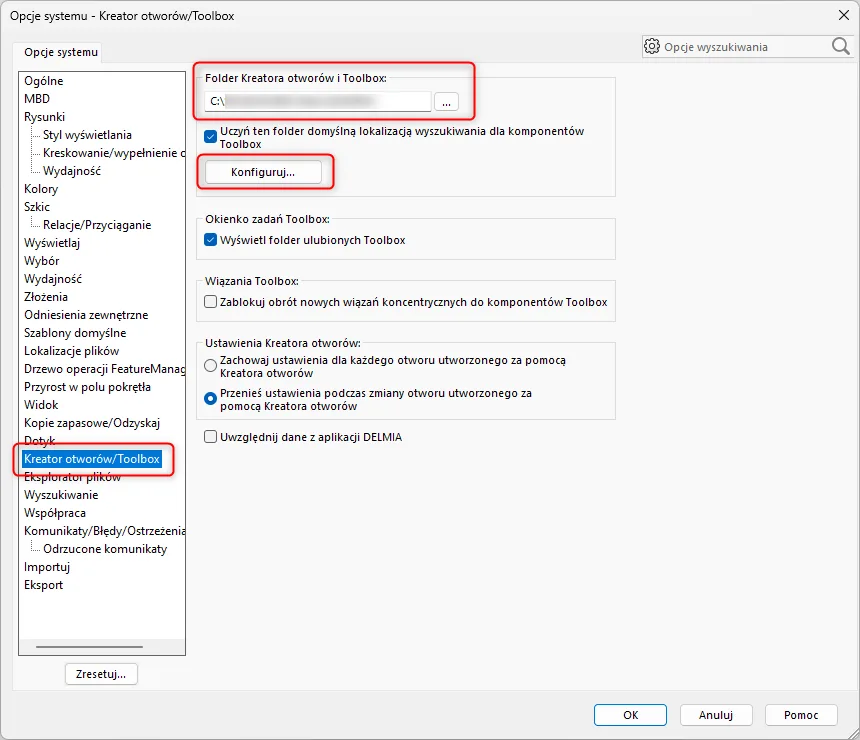Viewport: 860px width, 740px height.
Task: Click the Toolbox folder path field
Action: point(318,101)
